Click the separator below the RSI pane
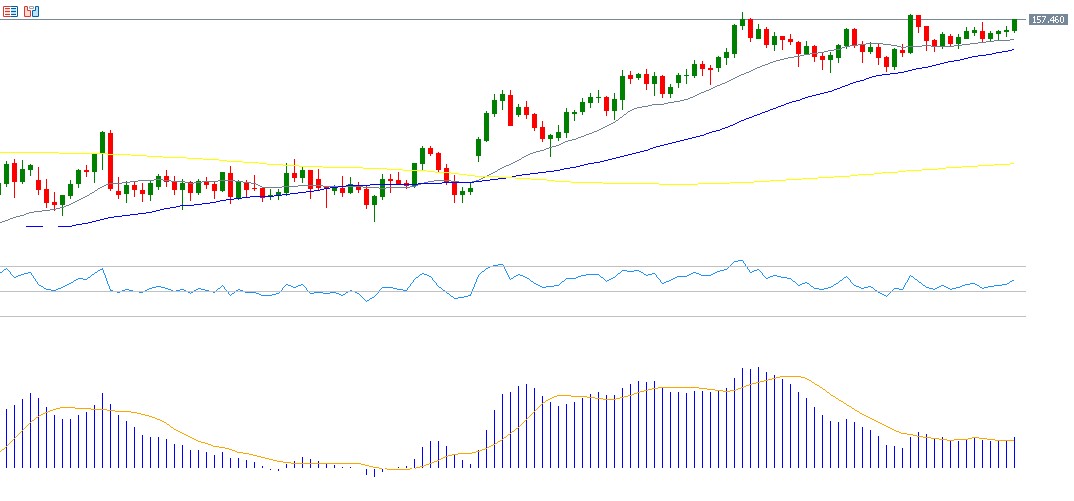The height and width of the screenshot is (501, 1074). click(x=500, y=316)
